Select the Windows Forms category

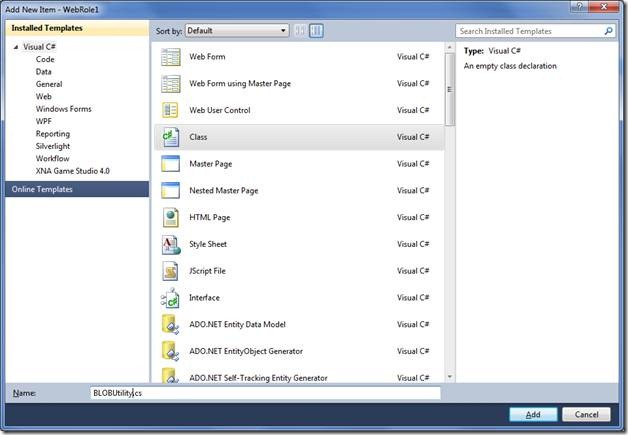point(63,109)
